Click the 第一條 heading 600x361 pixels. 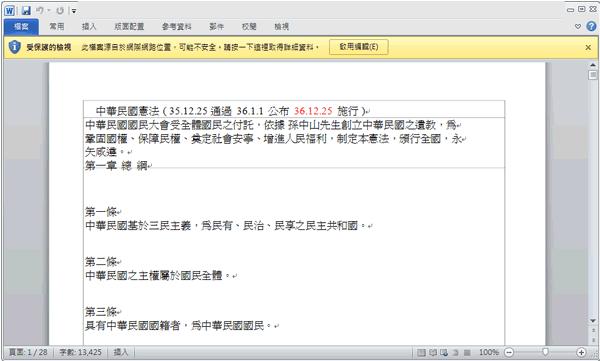coord(101,212)
